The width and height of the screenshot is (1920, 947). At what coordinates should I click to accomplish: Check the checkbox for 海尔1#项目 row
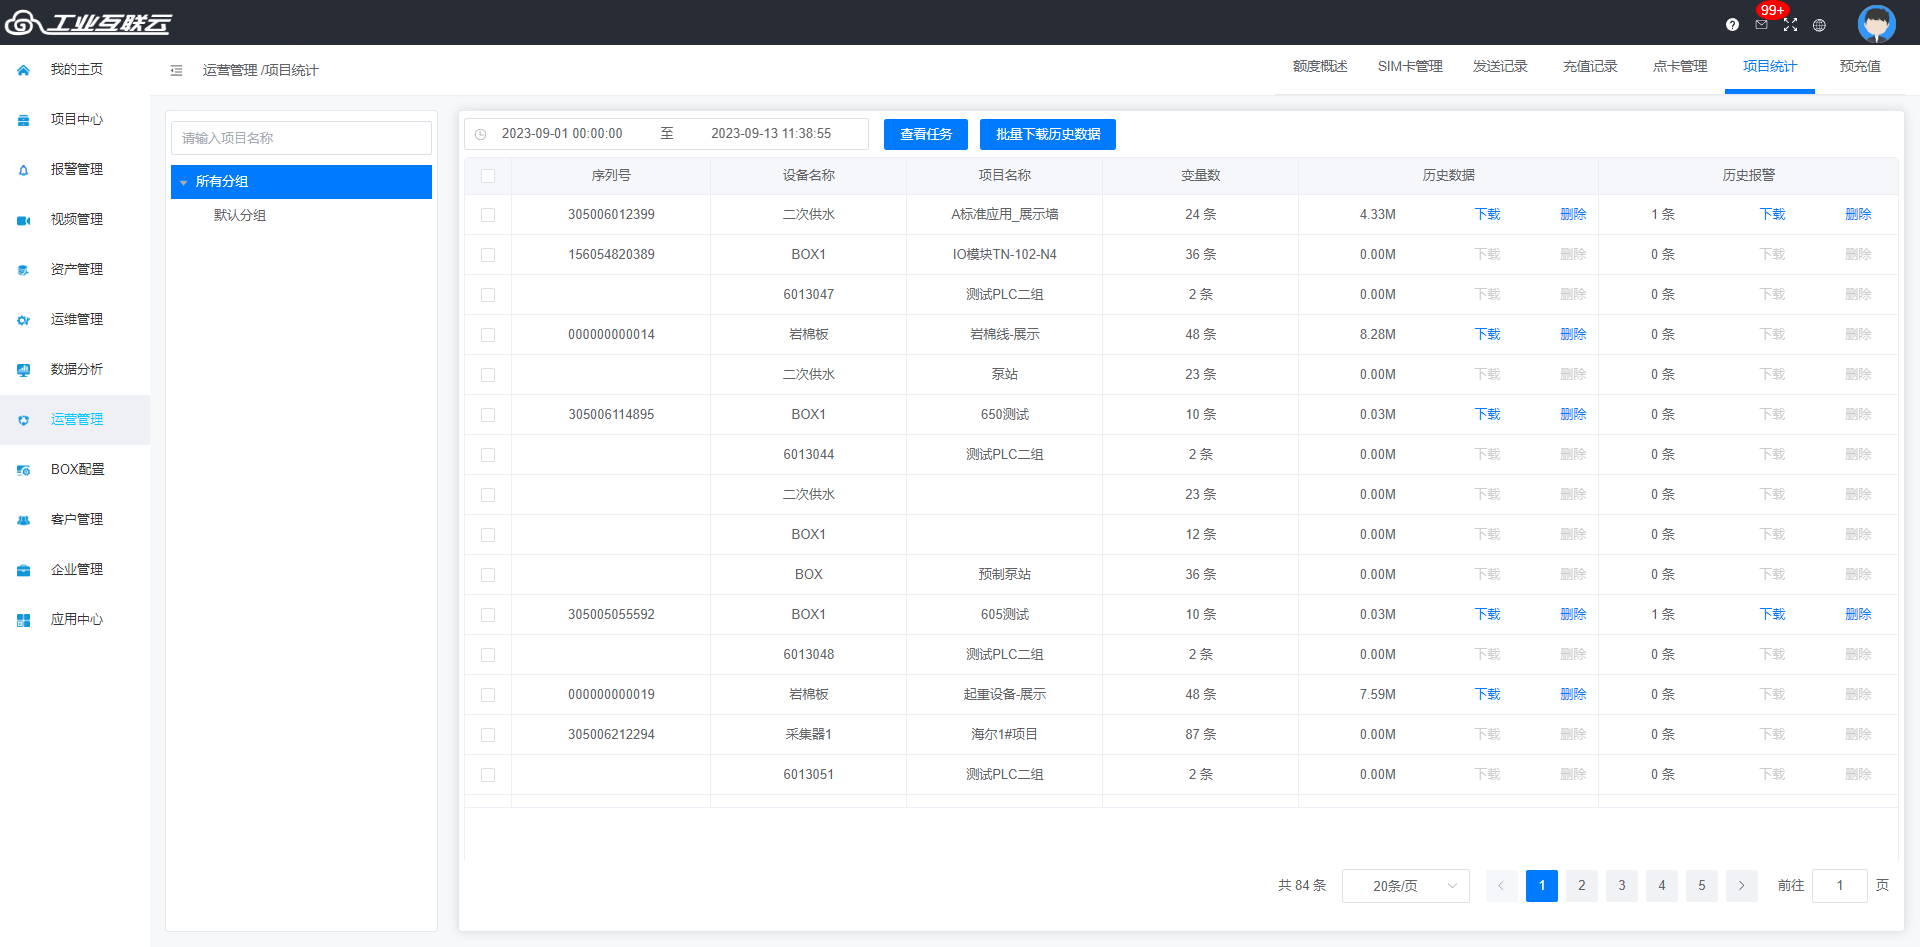[488, 735]
